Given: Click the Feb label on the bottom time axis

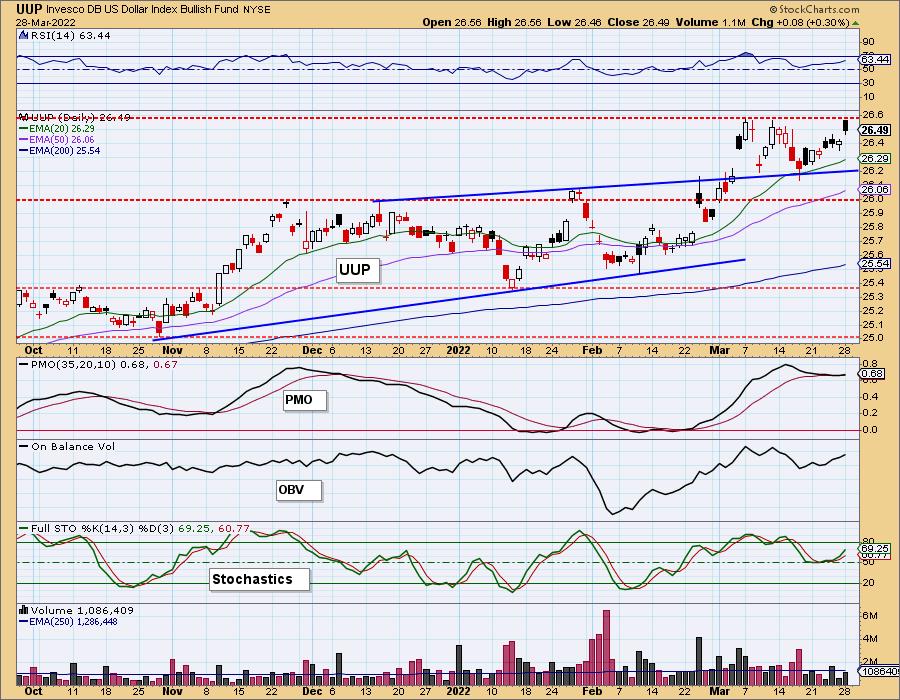Looking at the screenshot, I should click(x=592, y=691).
